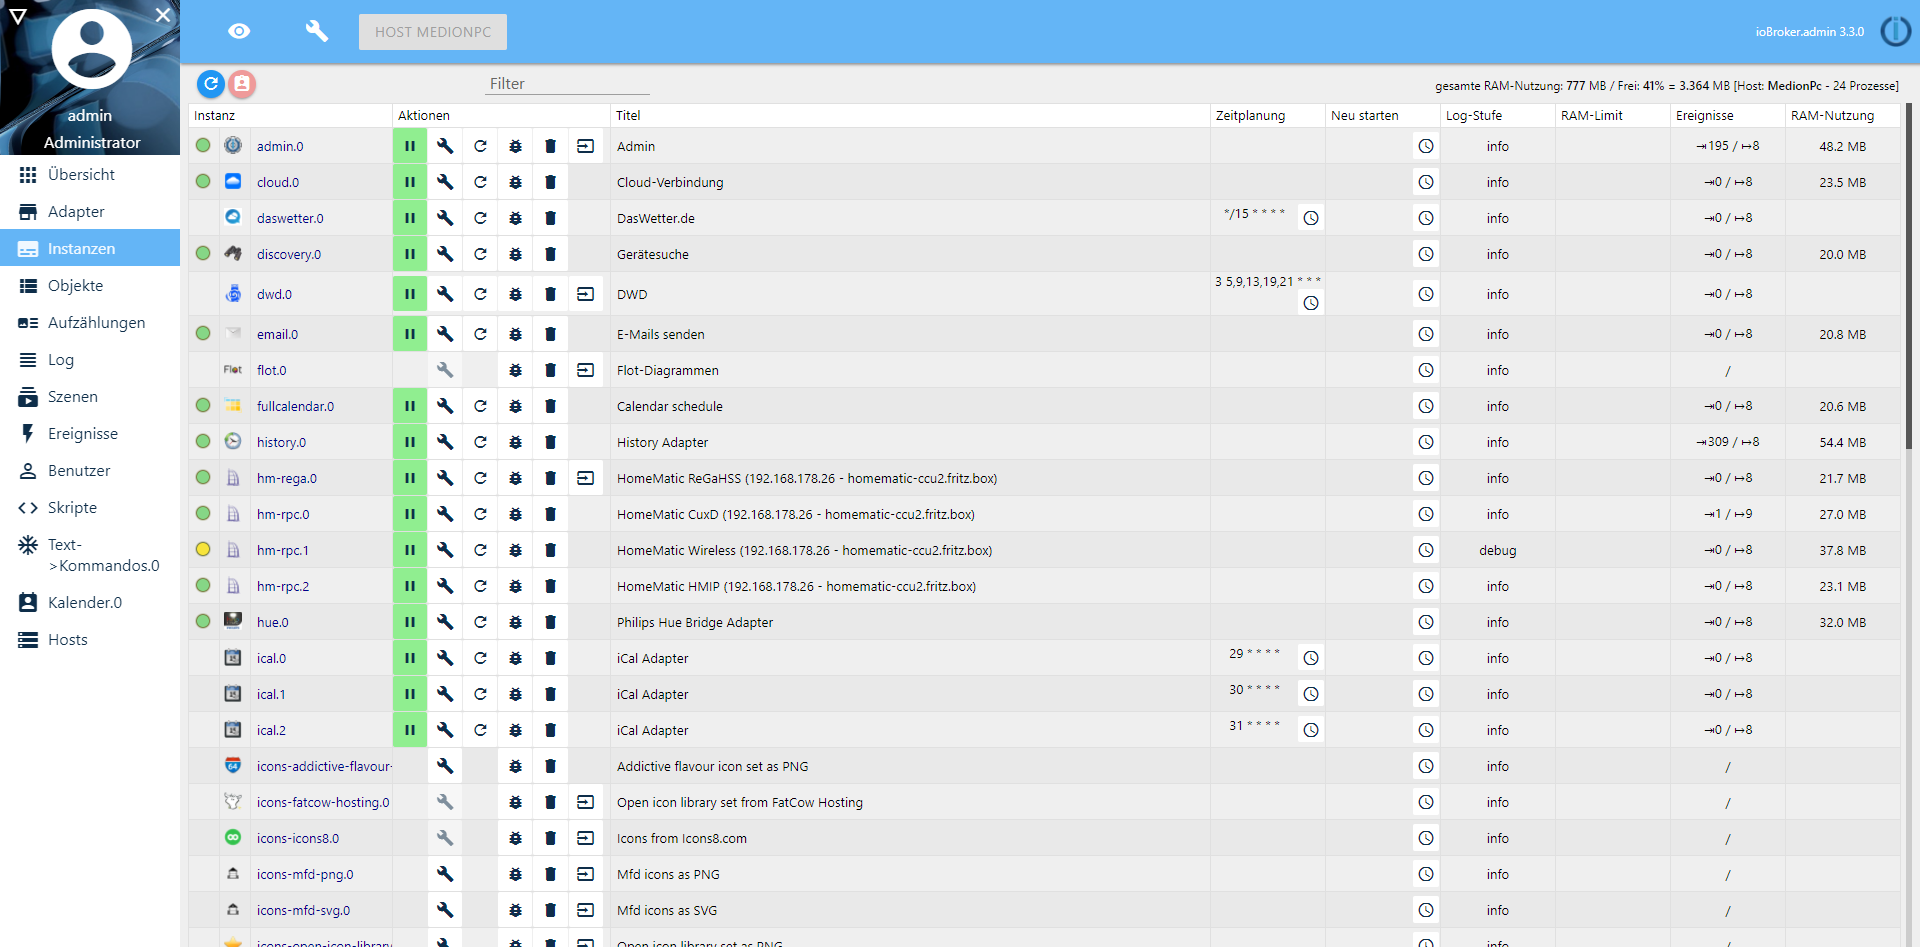Restart the cloud.0 instance
This screenshot has height=947, width=1920.
[480, 182]
